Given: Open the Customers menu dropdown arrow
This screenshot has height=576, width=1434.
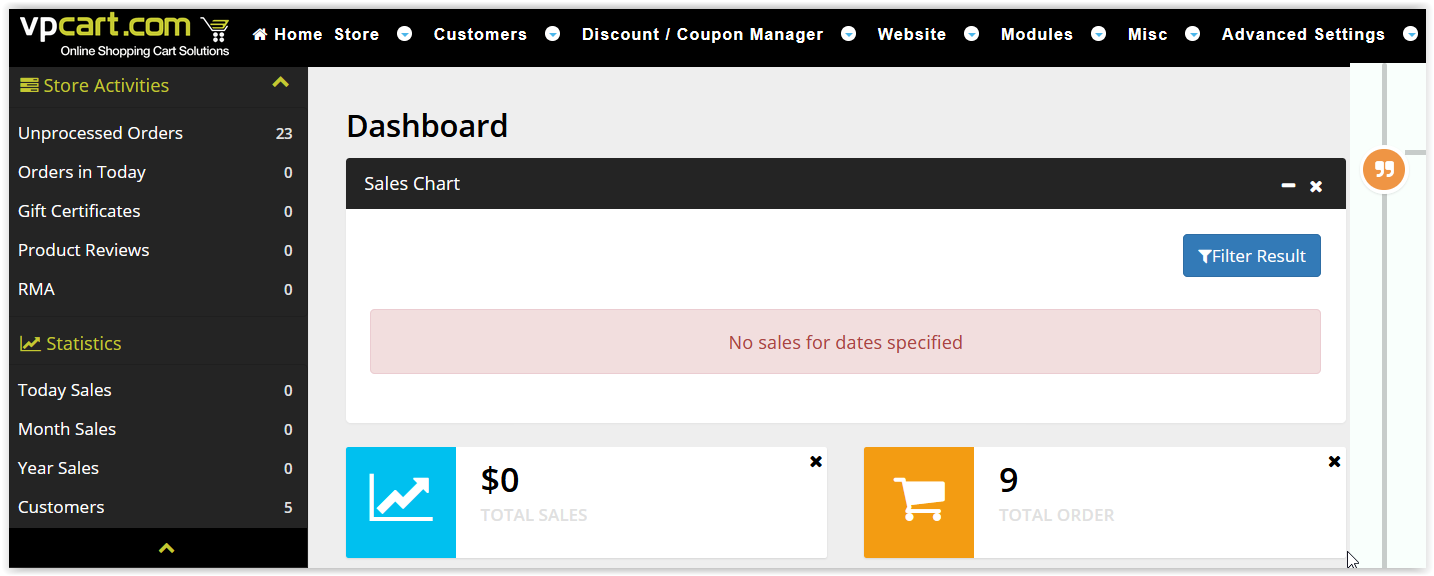Looking at the screenshot, I should point(552,34).
